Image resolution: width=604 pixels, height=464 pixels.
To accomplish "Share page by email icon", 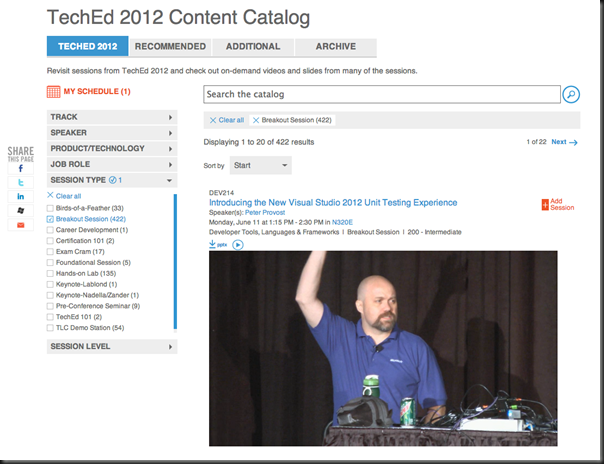I will (x=20, y=224).
